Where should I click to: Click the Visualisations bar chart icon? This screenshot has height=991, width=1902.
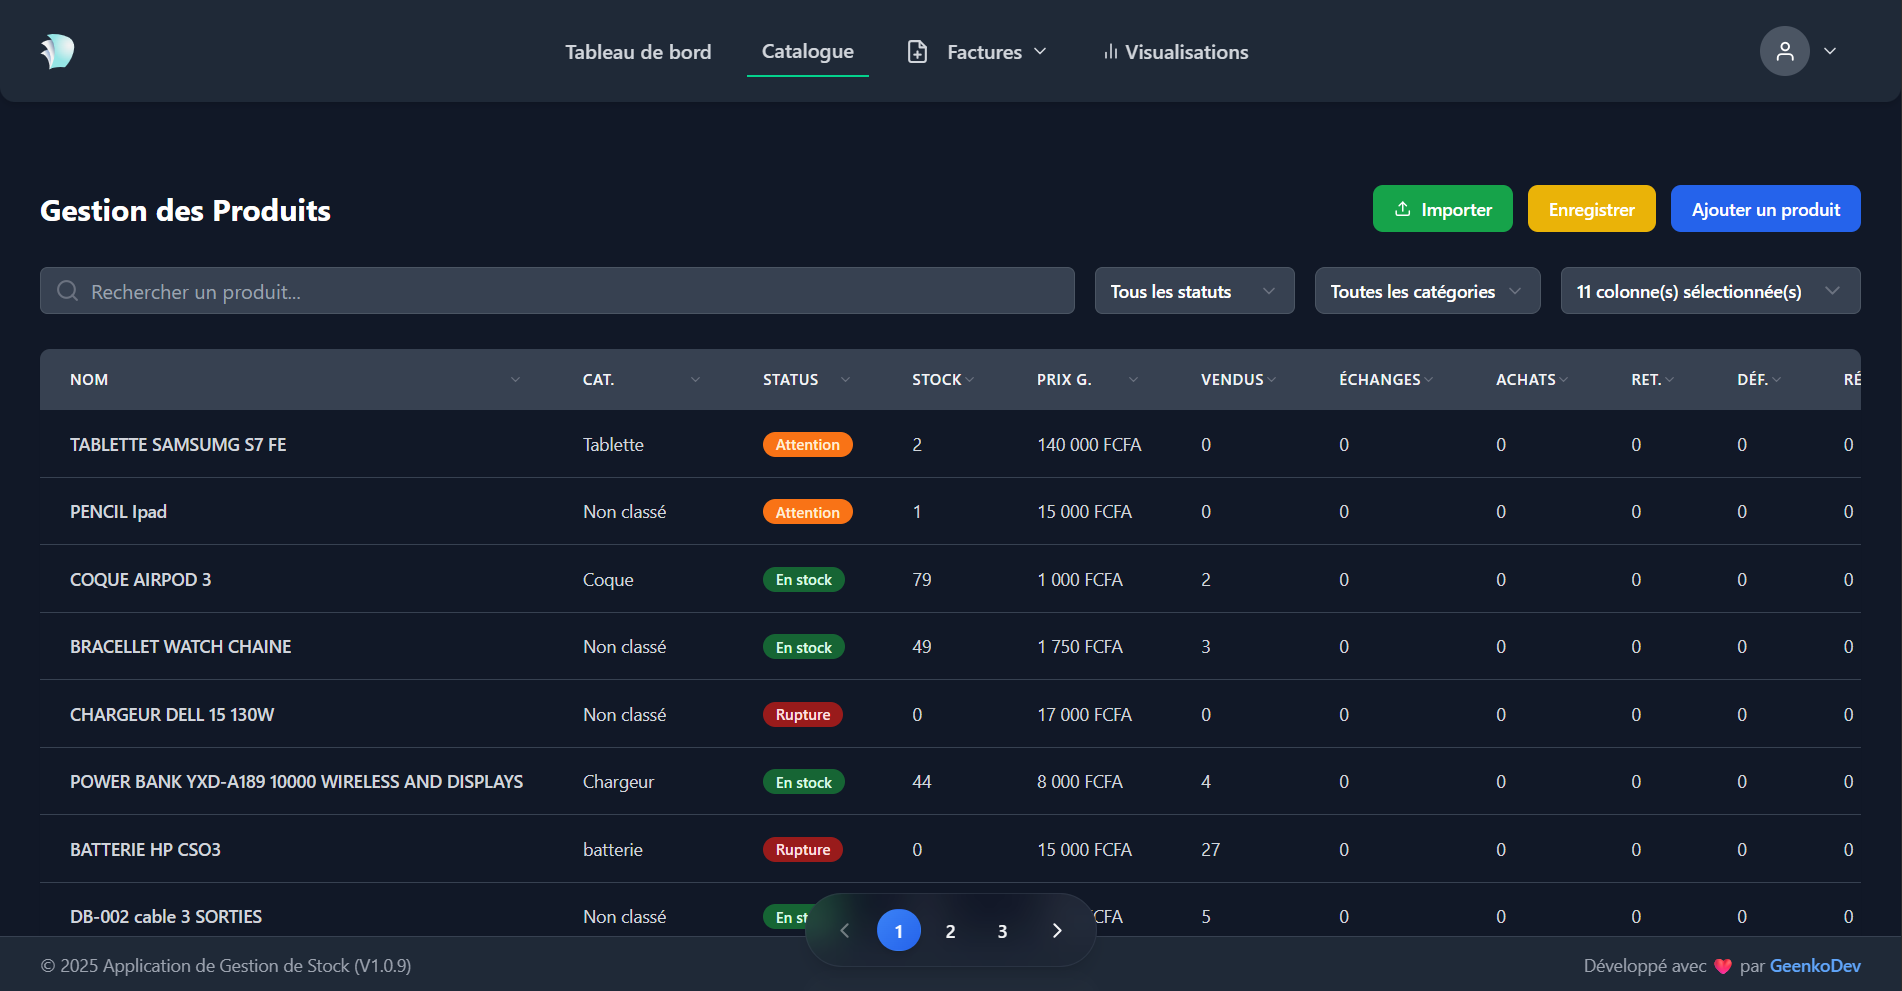[x=1110, y=52]
